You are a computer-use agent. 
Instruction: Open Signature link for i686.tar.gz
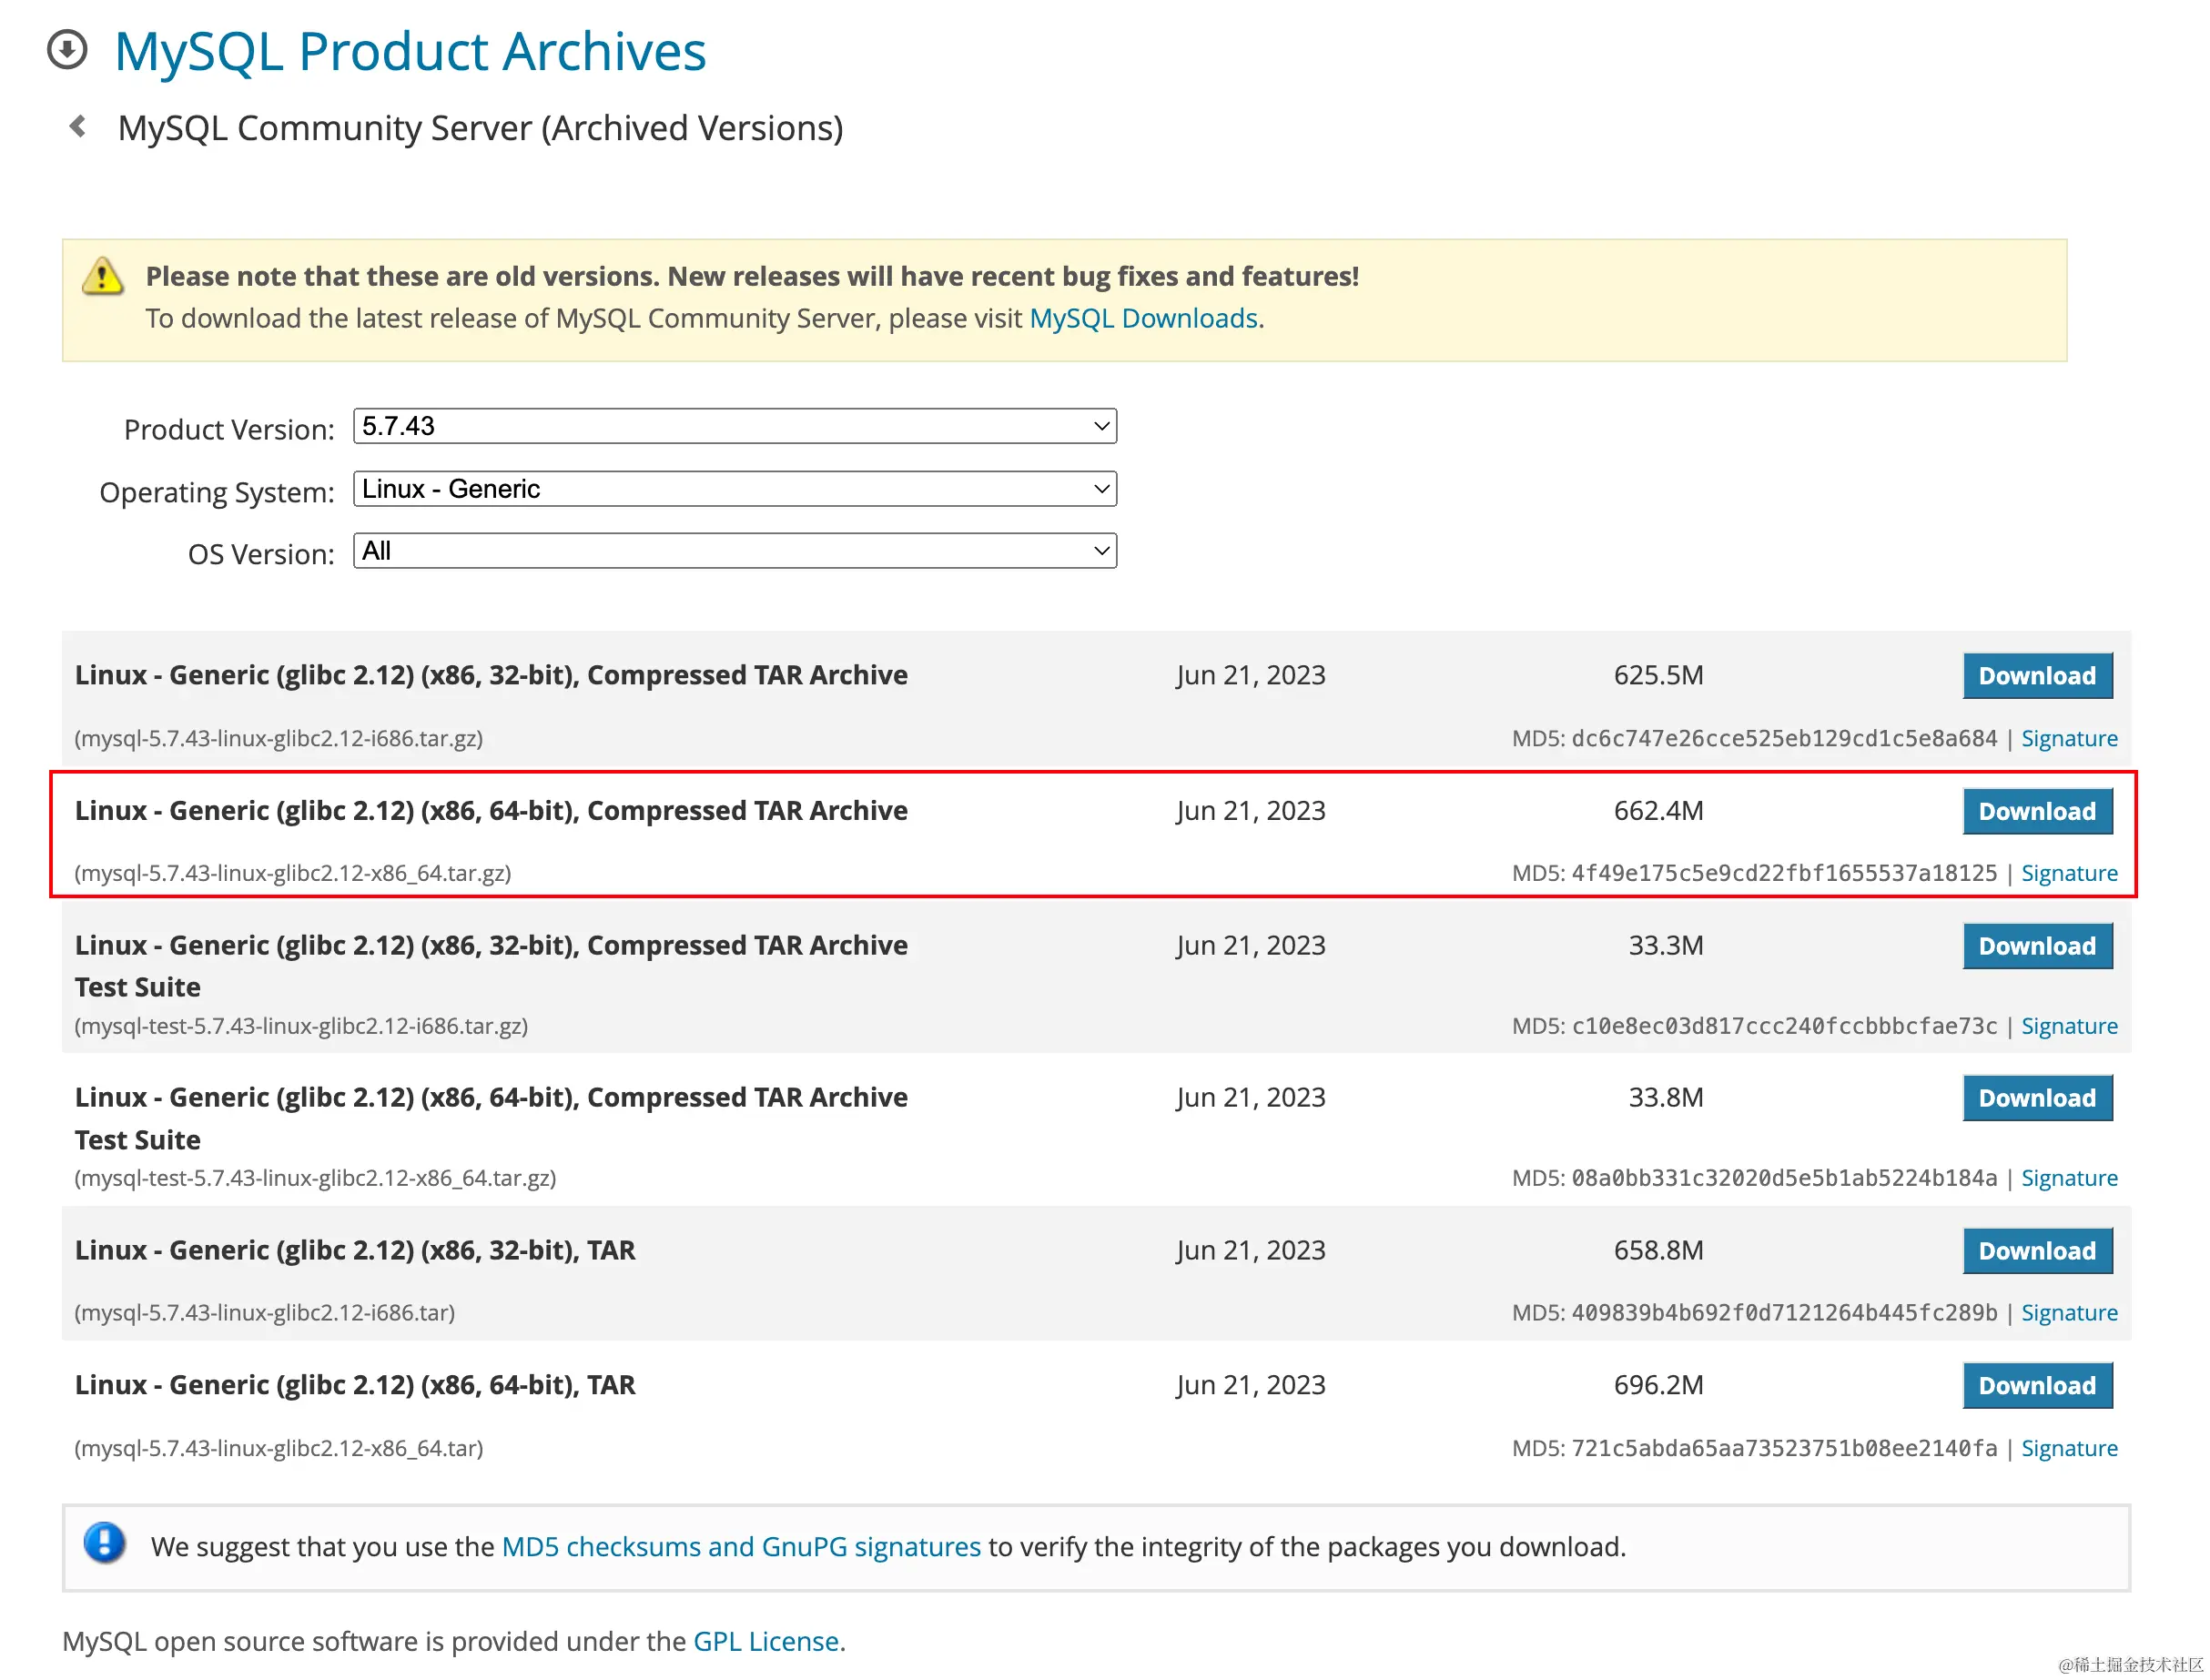(2068, 738)
